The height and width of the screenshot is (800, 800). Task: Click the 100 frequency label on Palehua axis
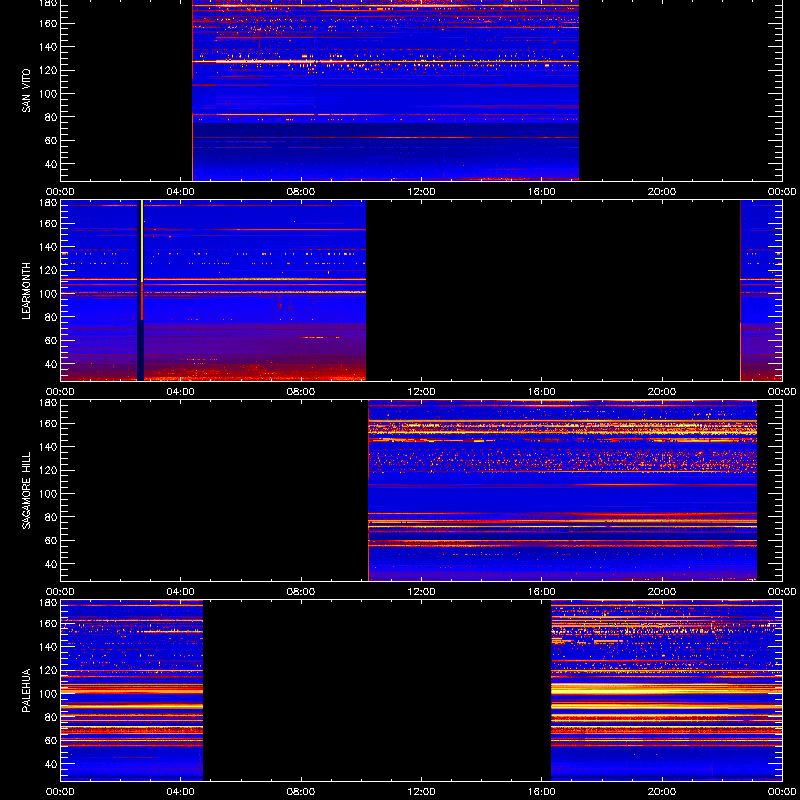50,694
